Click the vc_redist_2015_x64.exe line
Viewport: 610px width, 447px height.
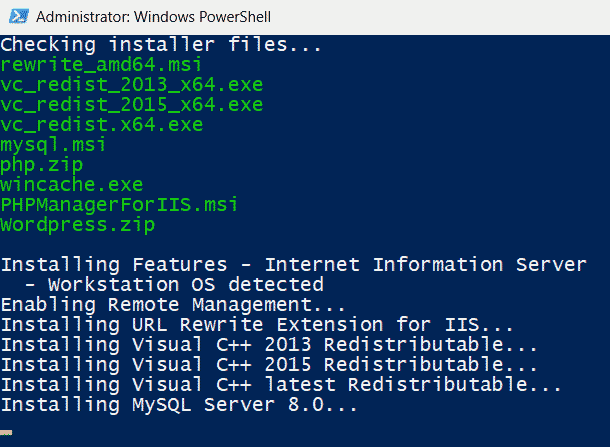(131, 104)
